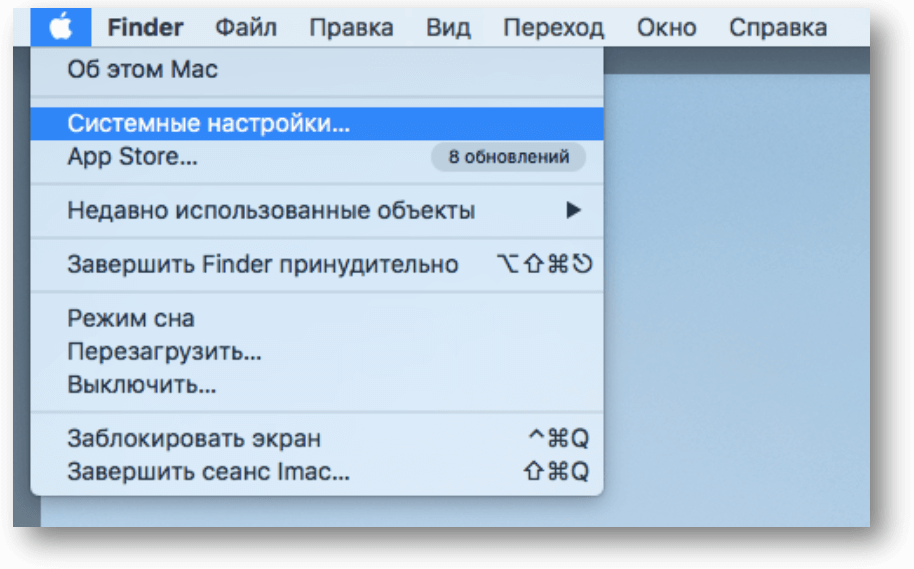Open the Вид menu
Image resolution: width=914 pixels, height=569 pixels.
tap(448, 27)
